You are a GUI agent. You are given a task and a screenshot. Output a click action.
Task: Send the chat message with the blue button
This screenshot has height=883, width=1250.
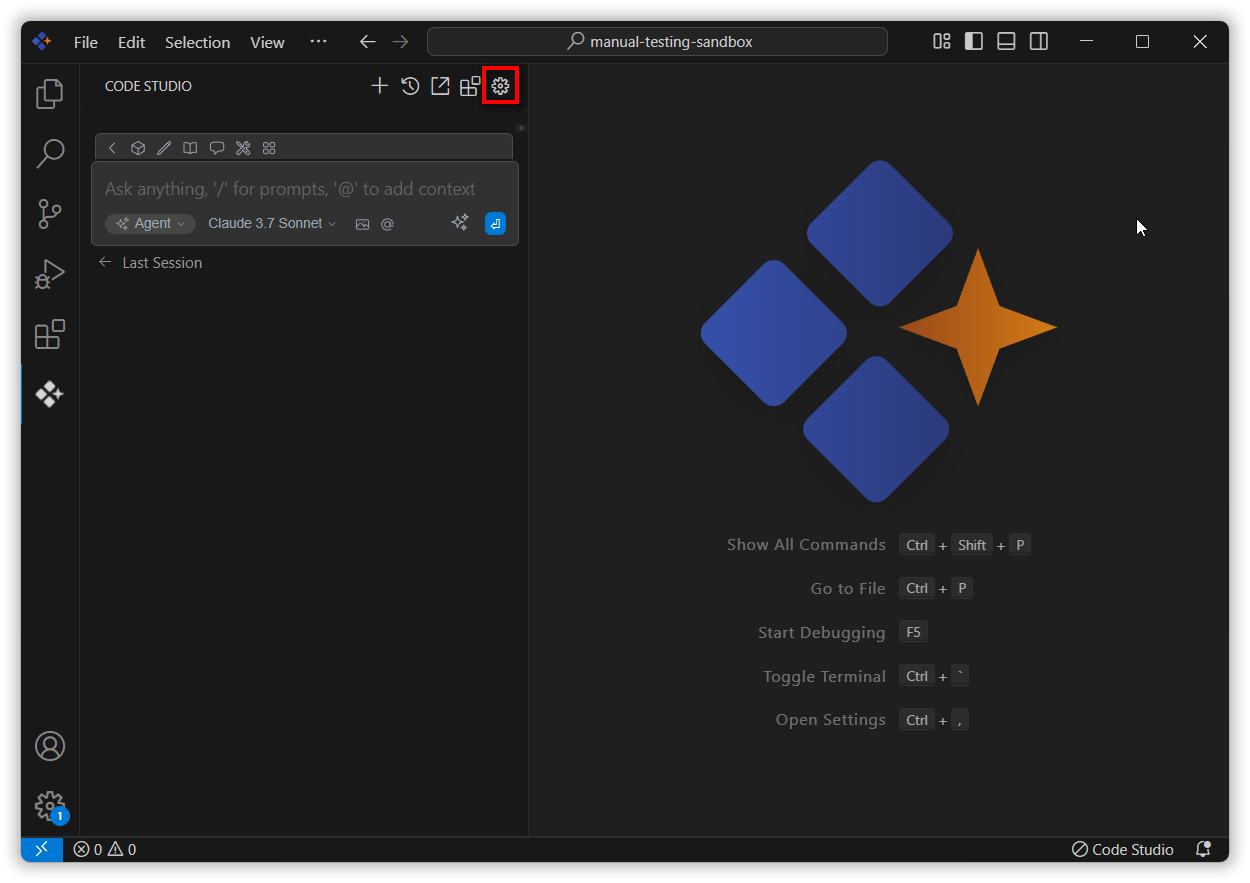(495, 224)
